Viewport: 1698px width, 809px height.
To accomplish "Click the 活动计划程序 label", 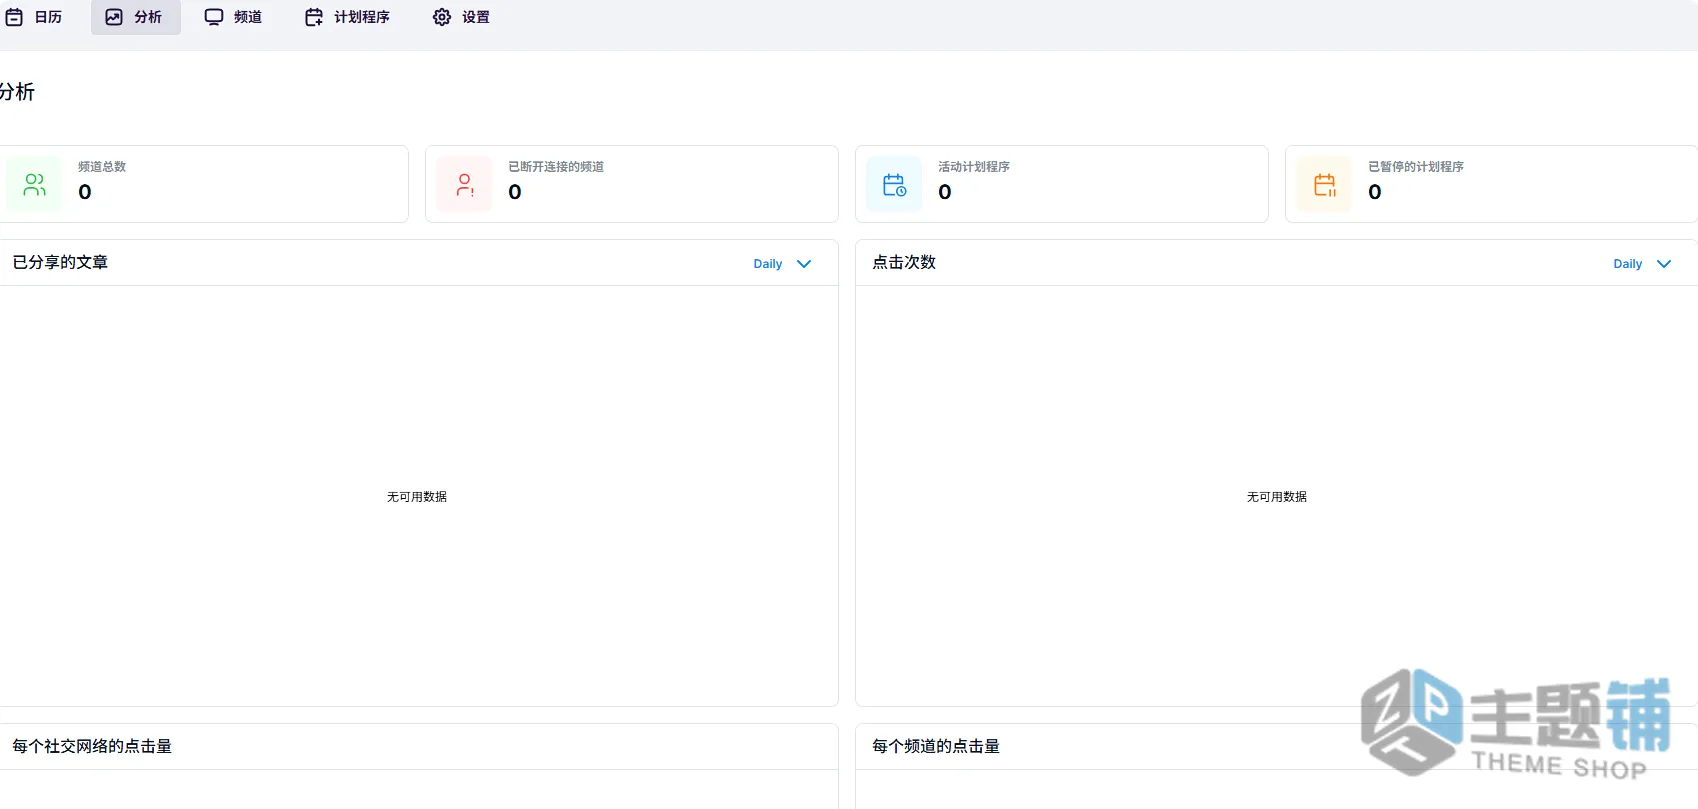I will tap(974, 167).
